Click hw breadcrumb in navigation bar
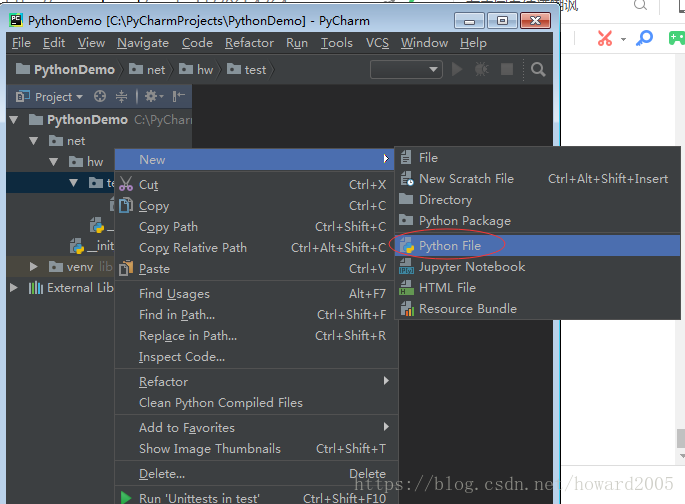This screenshot has width=685, height=504. point(196,69)
